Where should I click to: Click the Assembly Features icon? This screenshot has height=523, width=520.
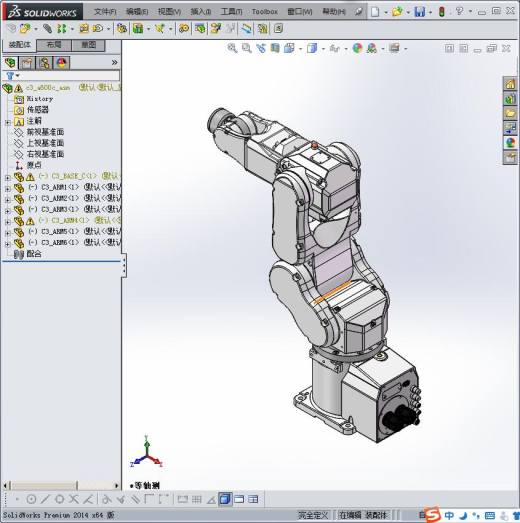click(138, 29)
